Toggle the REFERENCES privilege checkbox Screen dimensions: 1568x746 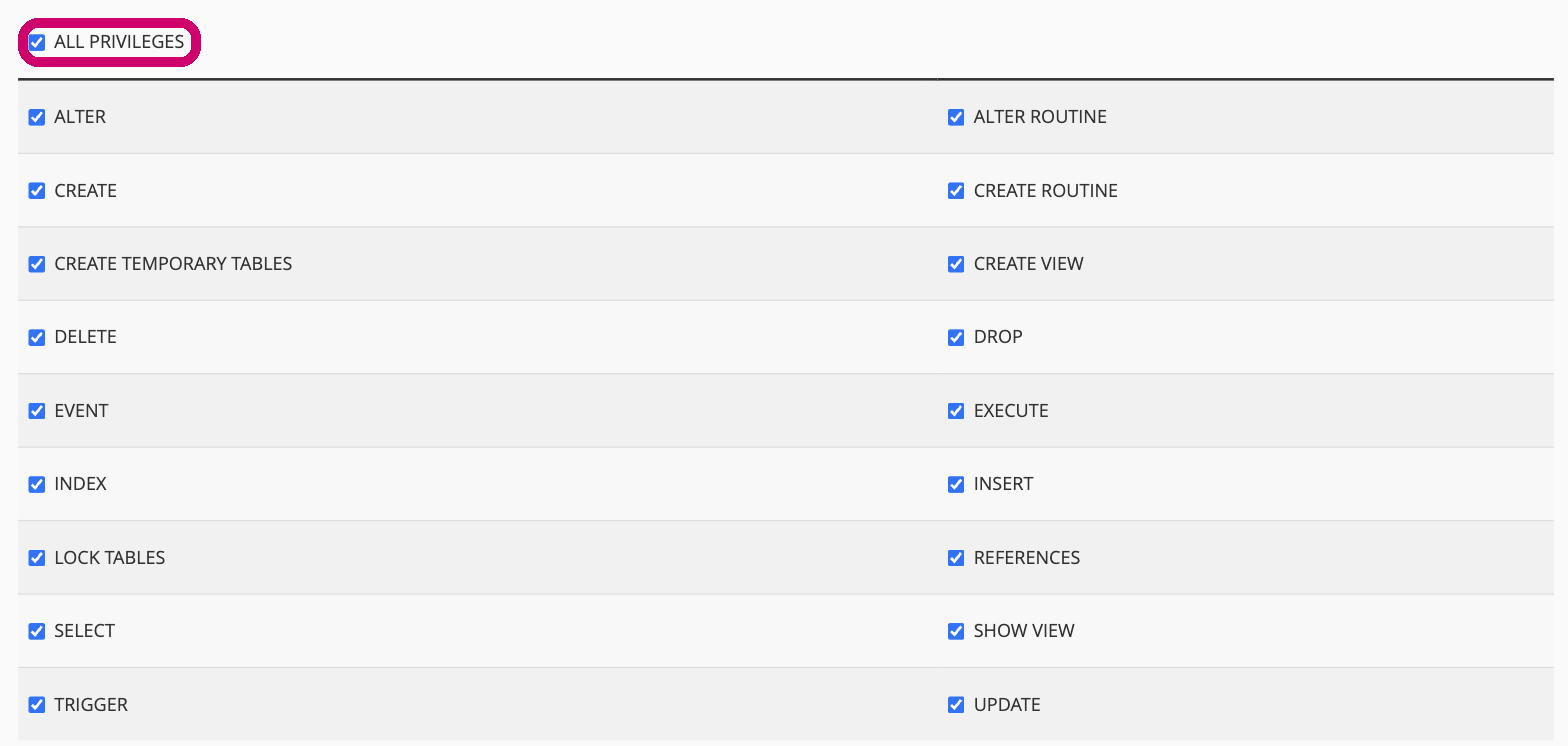pyautogui.click(x=956, y=558)
